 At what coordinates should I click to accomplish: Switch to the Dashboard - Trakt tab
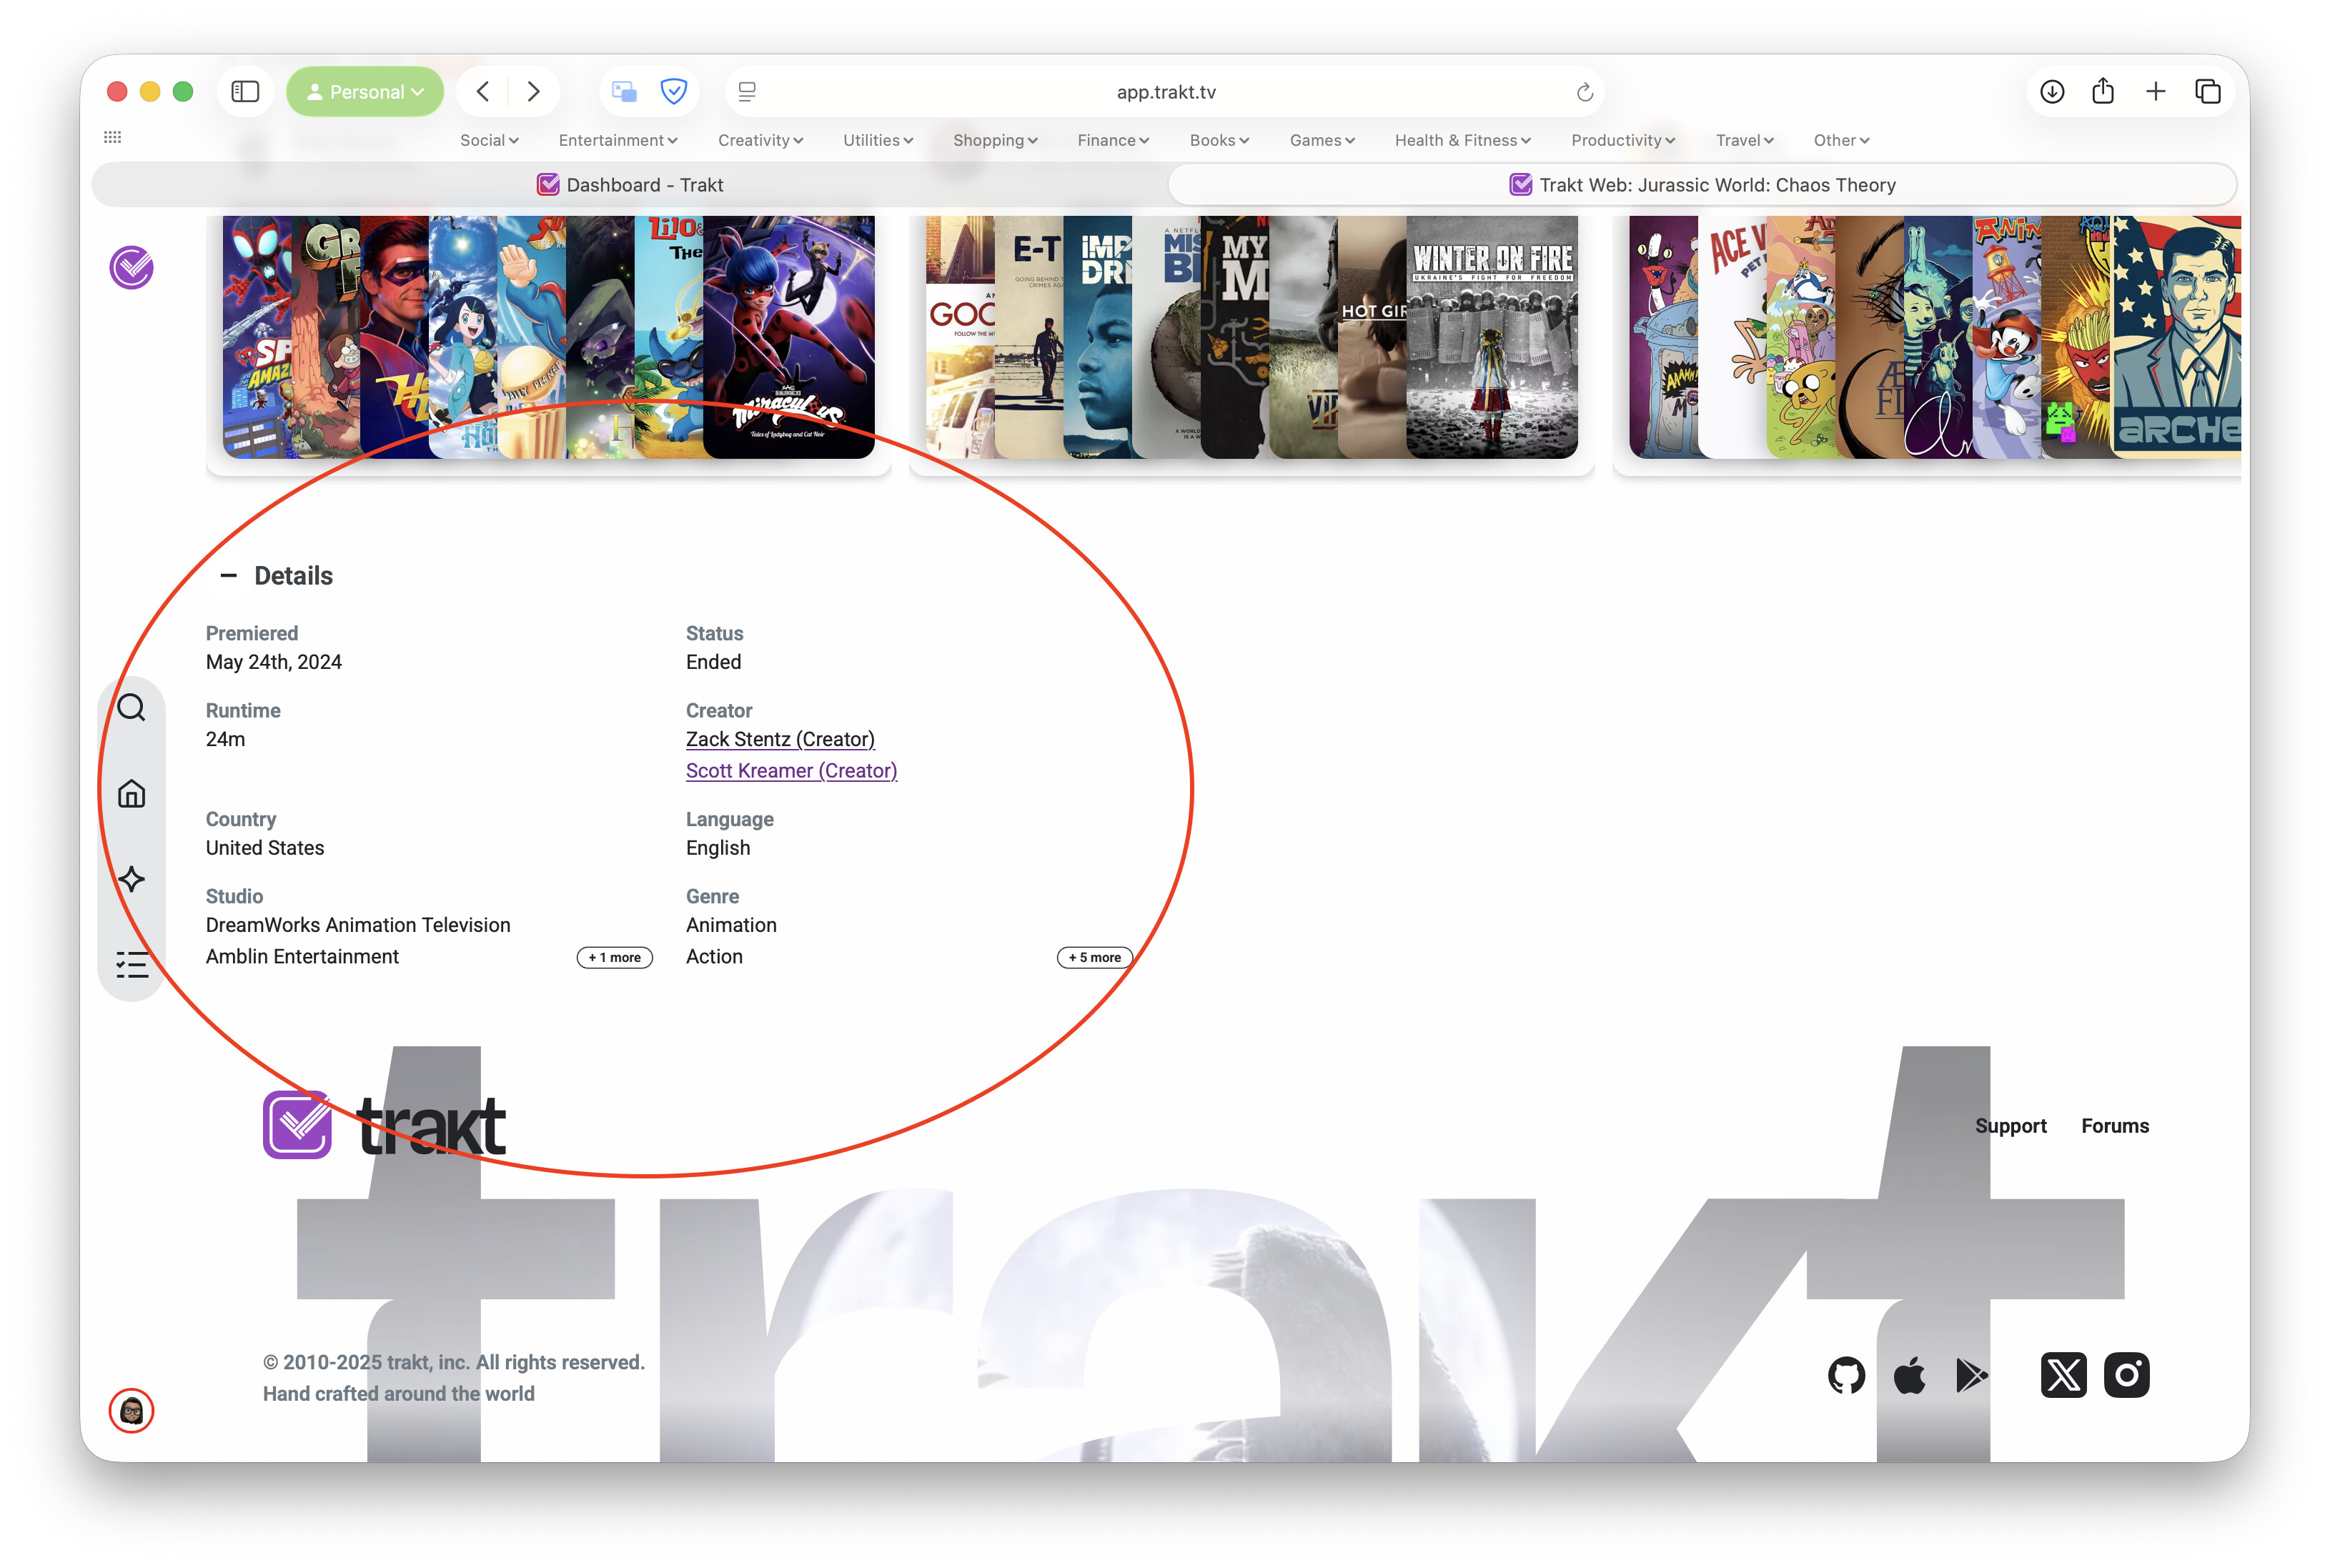pos(630,185)
